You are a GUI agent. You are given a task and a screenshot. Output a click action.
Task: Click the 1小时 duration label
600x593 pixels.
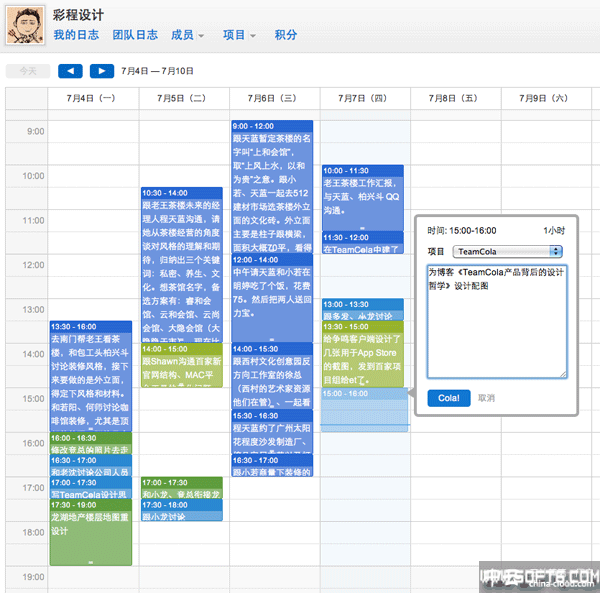[x=554, y=231]
